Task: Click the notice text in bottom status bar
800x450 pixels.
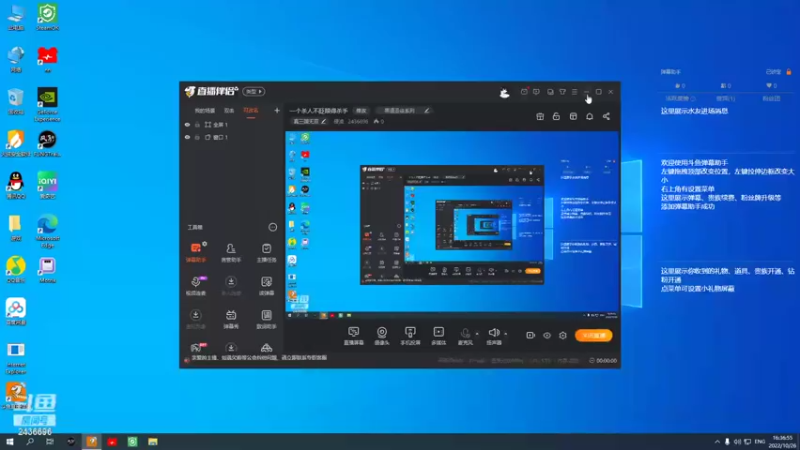Action: click(259, 358)
